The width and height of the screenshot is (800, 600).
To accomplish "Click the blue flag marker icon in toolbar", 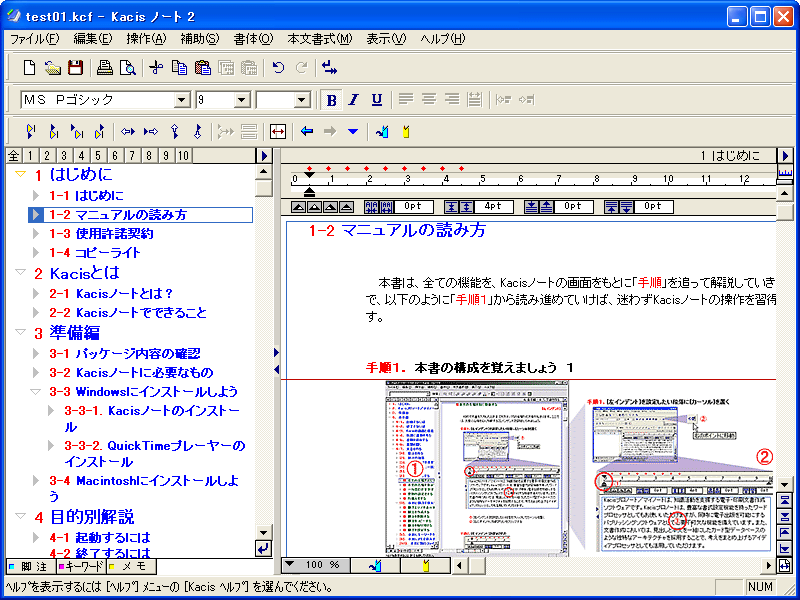I will pyautogui.click(x=383, y=132).
